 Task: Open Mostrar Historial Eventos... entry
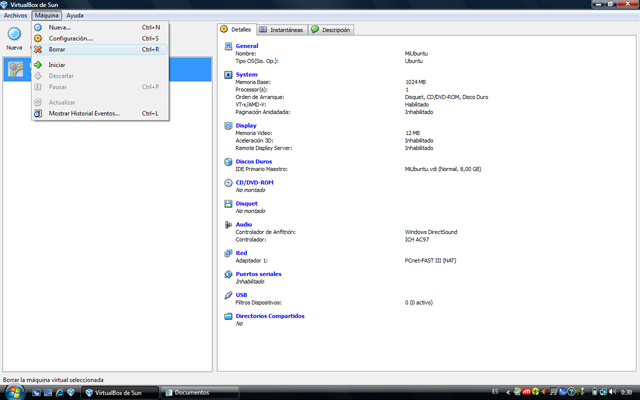pyautogui.click(x=84, y=113)
